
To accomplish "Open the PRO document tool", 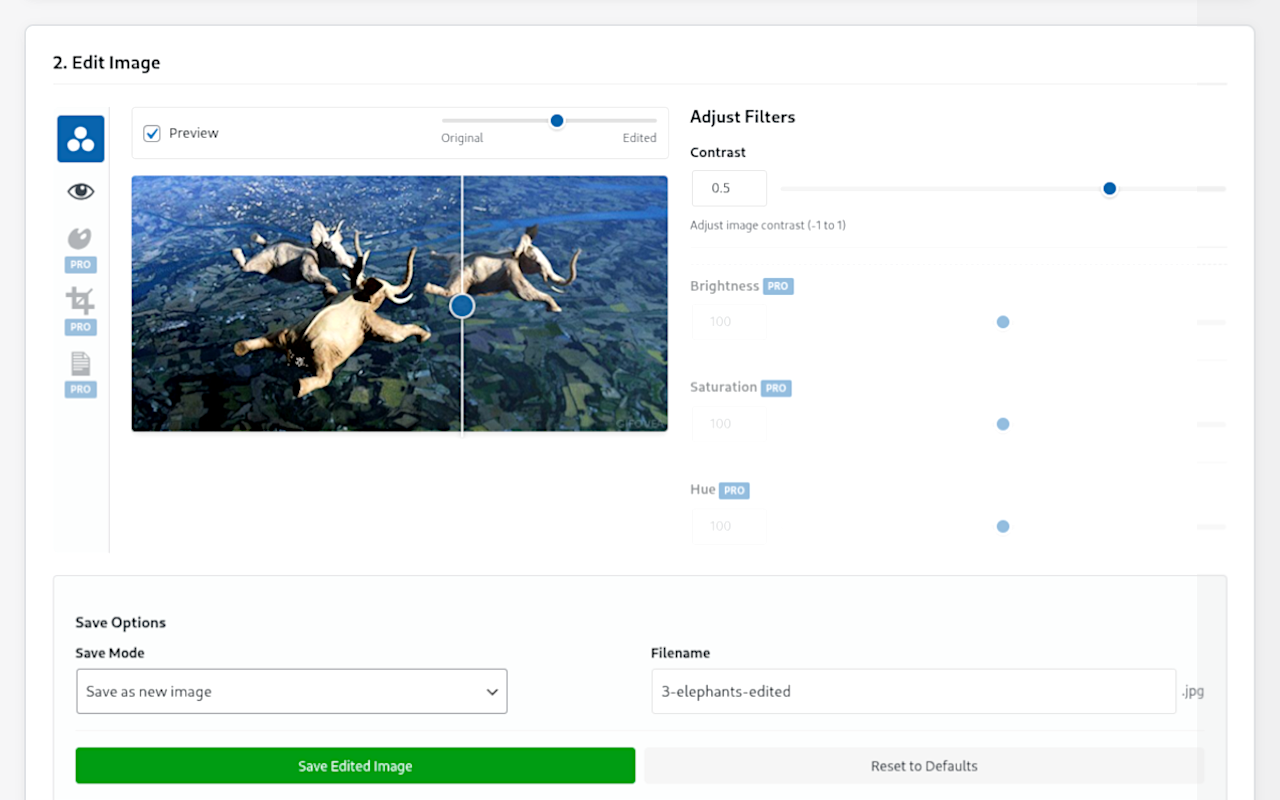I will [80, 363].
